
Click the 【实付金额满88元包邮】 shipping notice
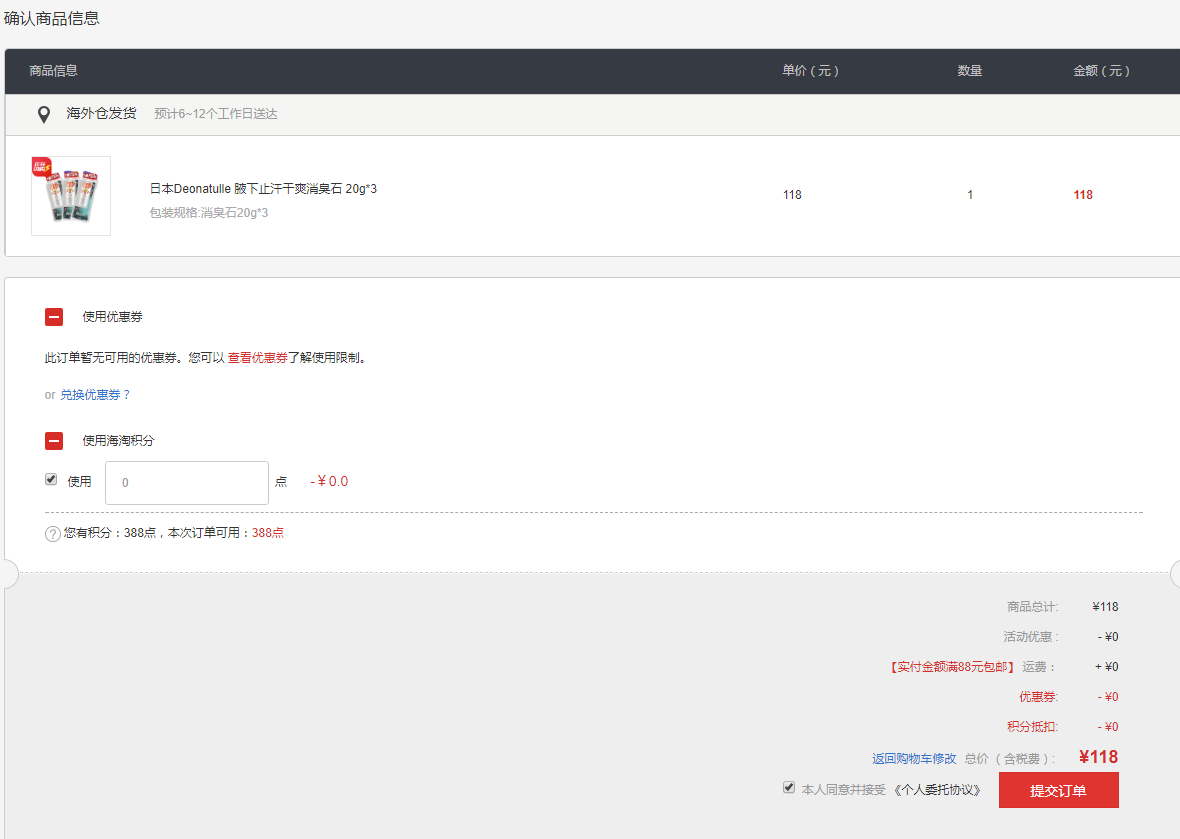[x=951, y=667]
